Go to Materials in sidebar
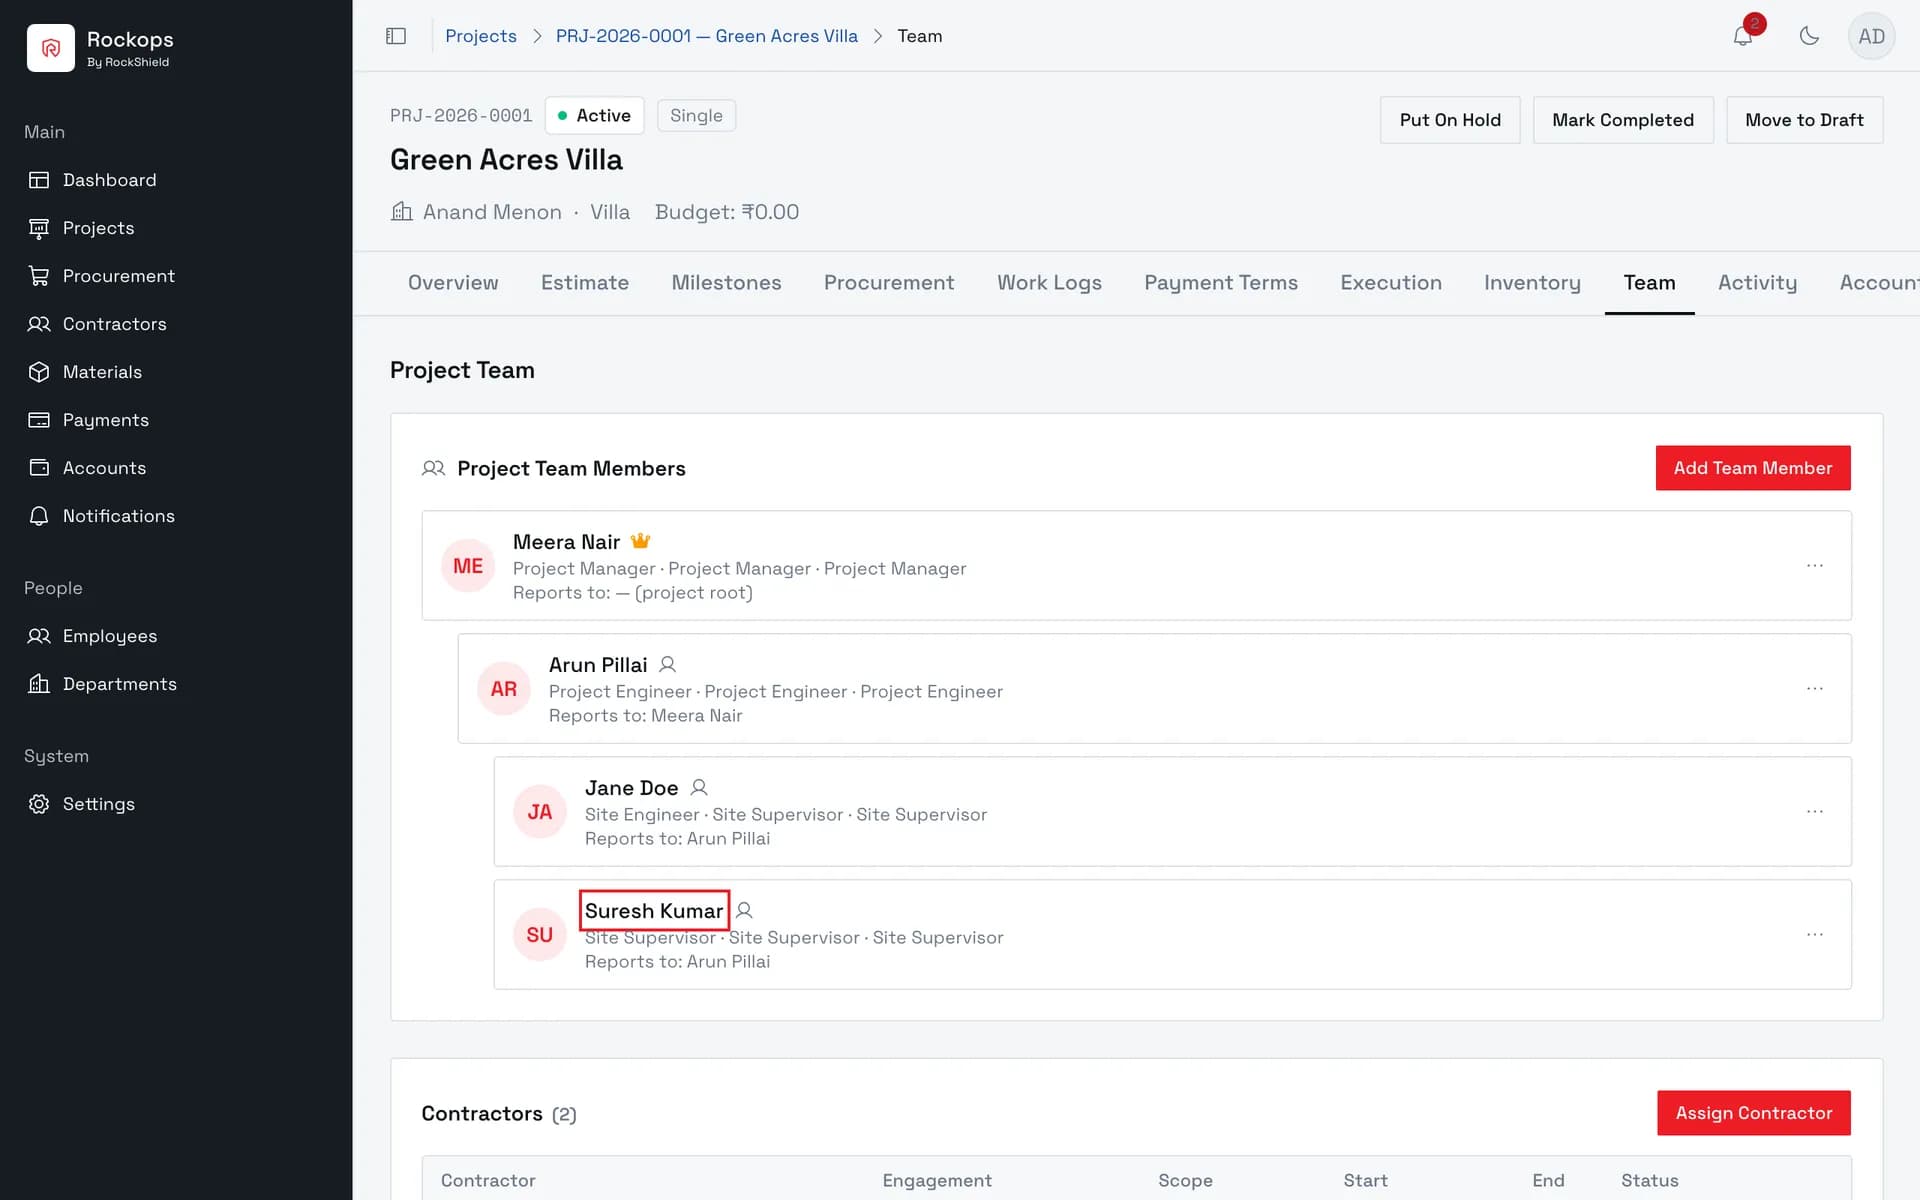Image resolution: width=1920 pixels, height=1200 pixels. pyautogui.click(x=102, y=372)
